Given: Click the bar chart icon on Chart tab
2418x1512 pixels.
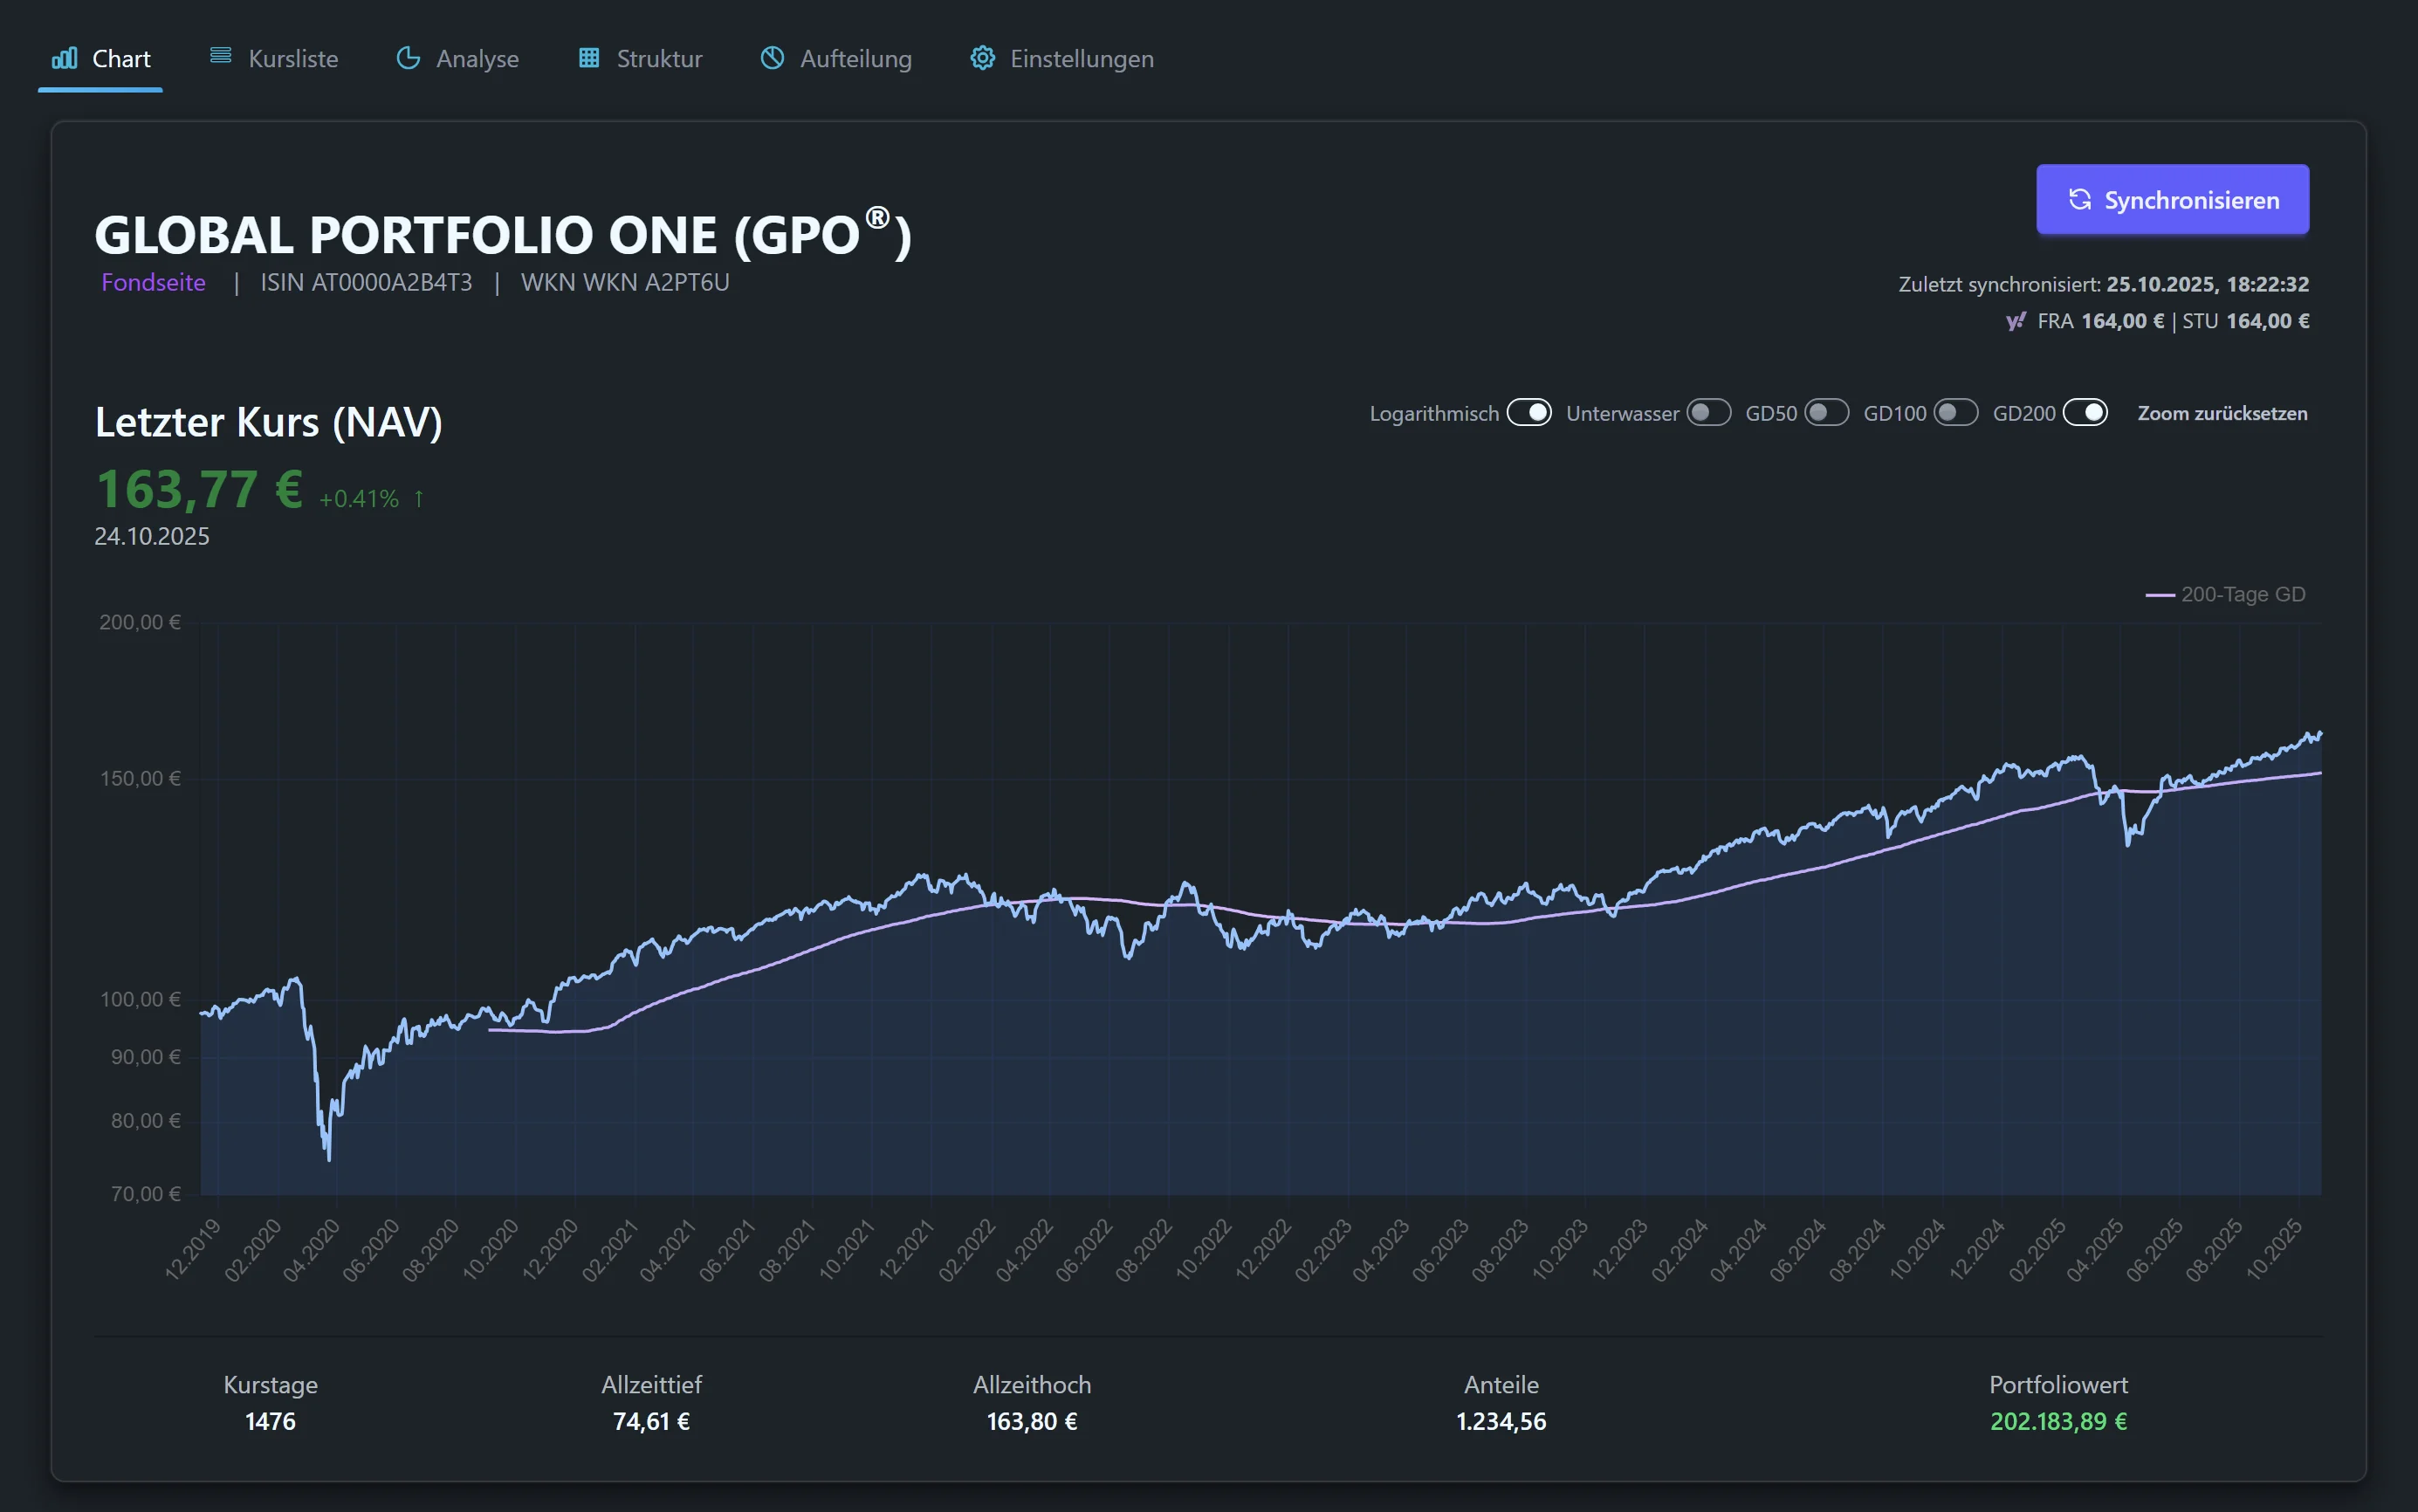Looking at the screenshot, I should pyautogui.click(x=64, y=58).
